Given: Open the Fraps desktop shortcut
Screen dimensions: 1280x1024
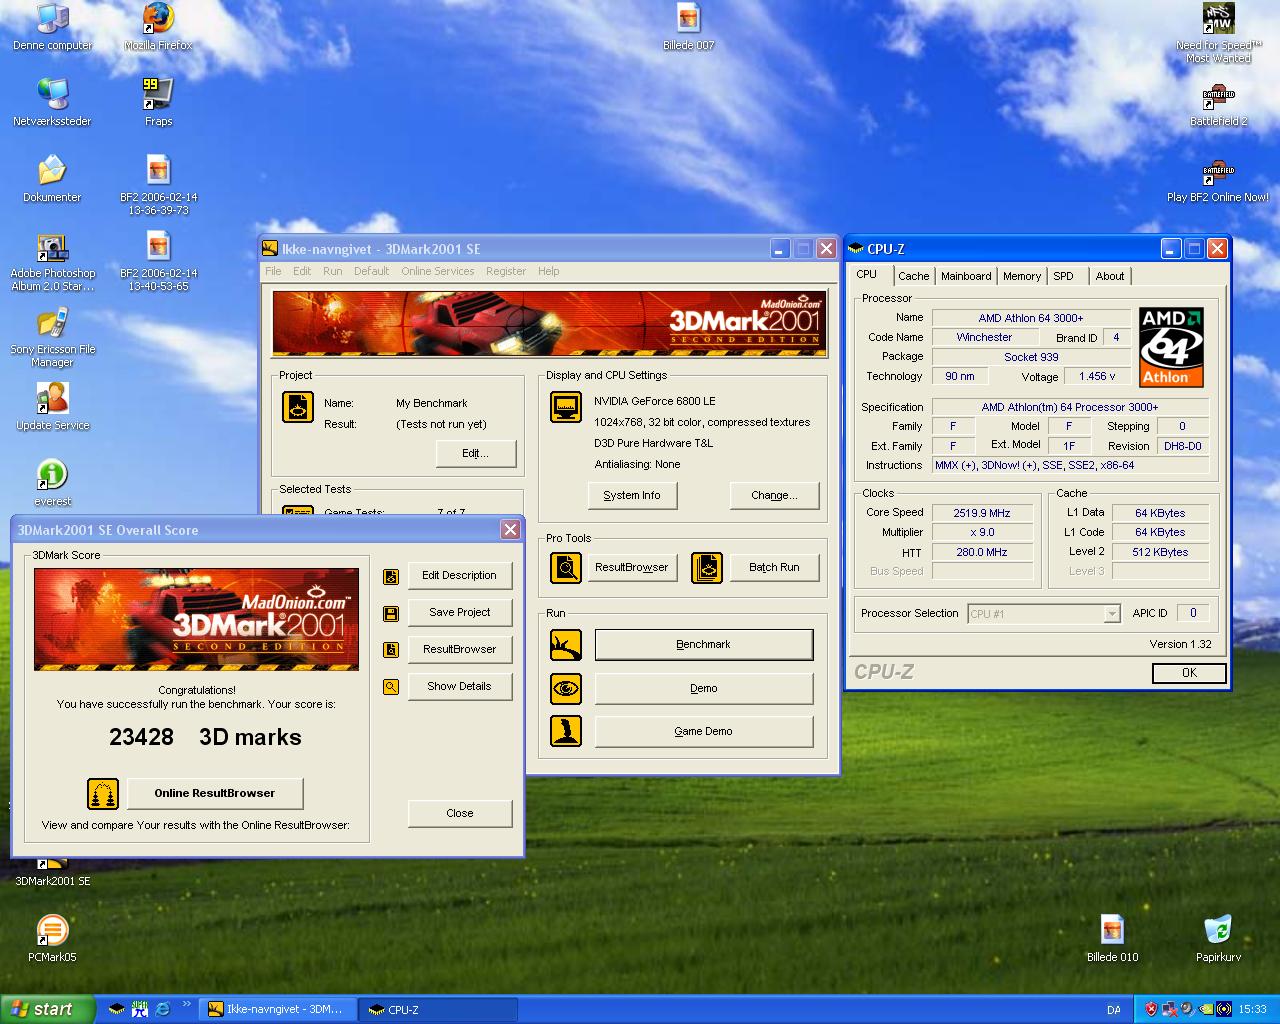Looking at the screenshot, I should tap(158, 103).
